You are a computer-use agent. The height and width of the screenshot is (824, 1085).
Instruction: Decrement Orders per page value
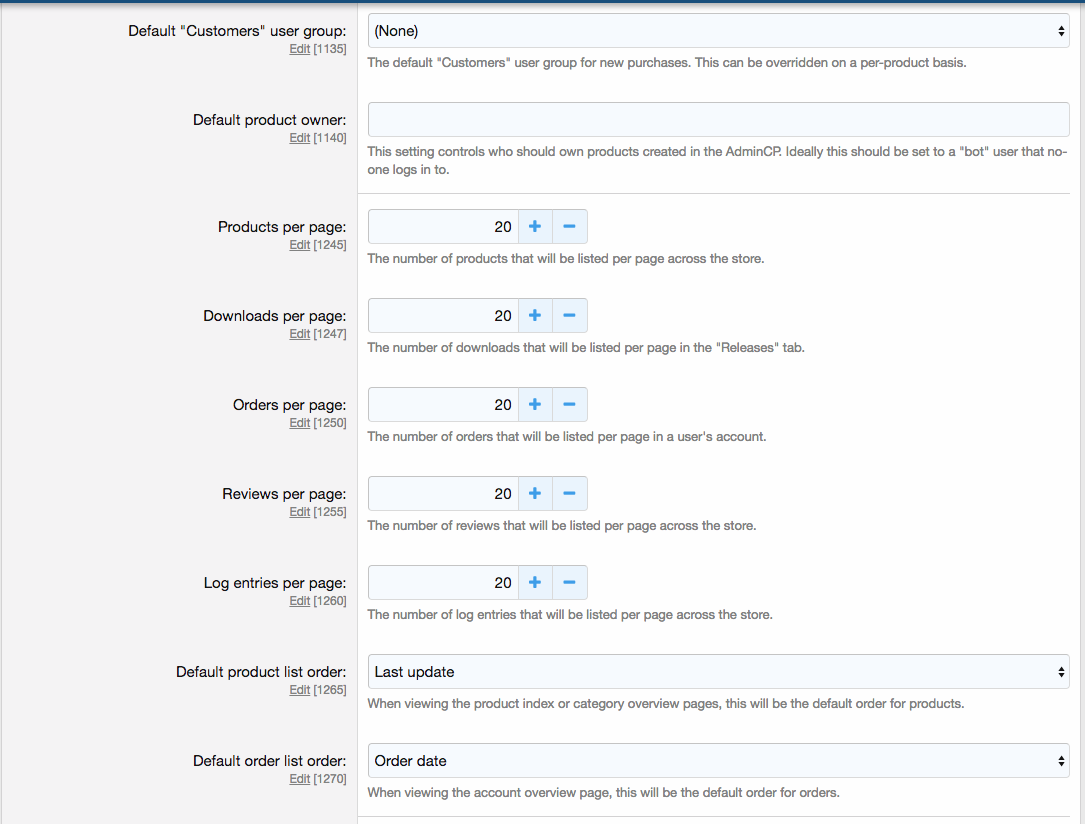(569, 405)
